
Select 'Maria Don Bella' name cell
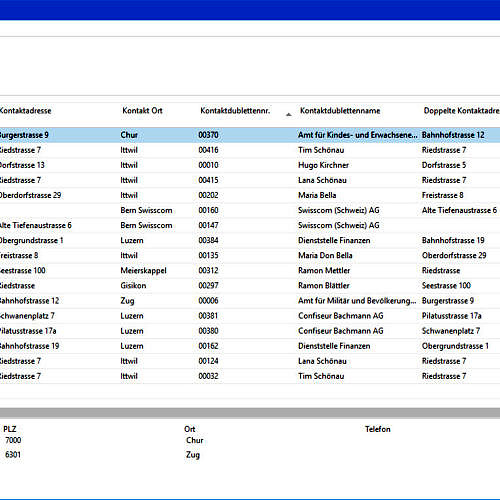[325, 255]
